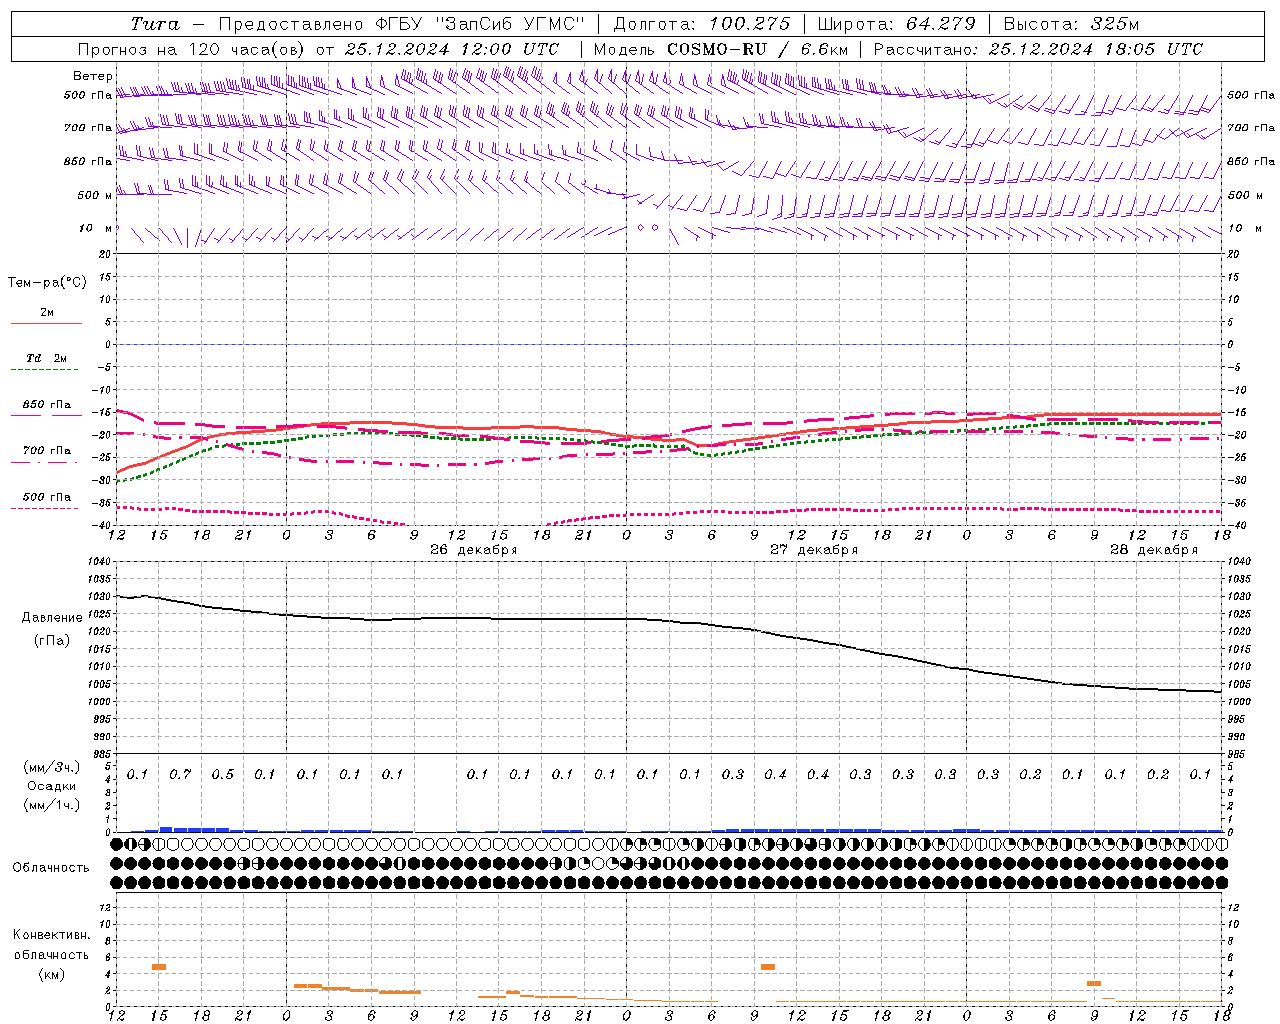This screenshot has height=1024, width=1280.
Task: Click the "0.5" precipitation value
Action: pyautogui.click(x=222, y=774)
